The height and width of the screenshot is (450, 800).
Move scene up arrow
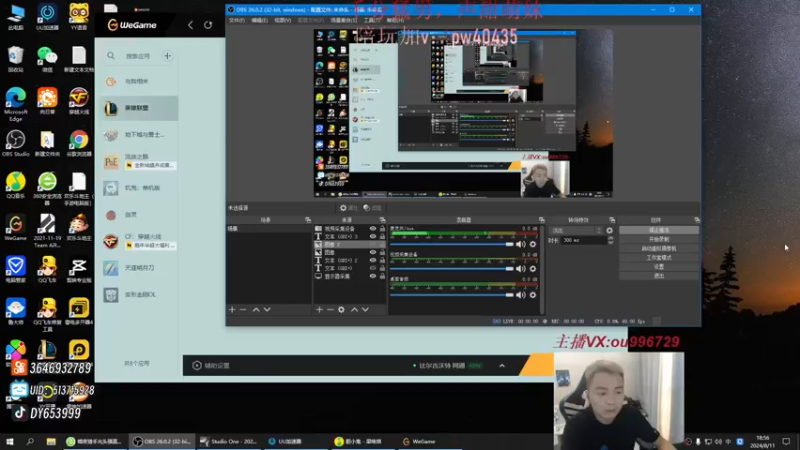click(x=256, y=309)
